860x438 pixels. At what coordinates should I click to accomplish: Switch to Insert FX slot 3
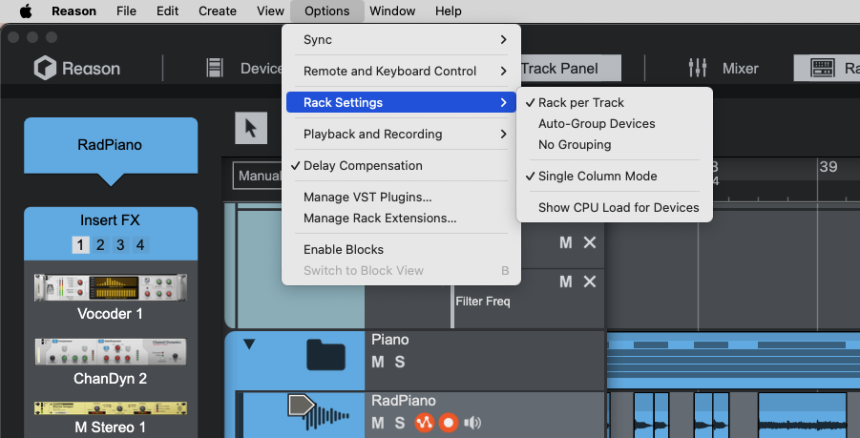coord(120,245)
